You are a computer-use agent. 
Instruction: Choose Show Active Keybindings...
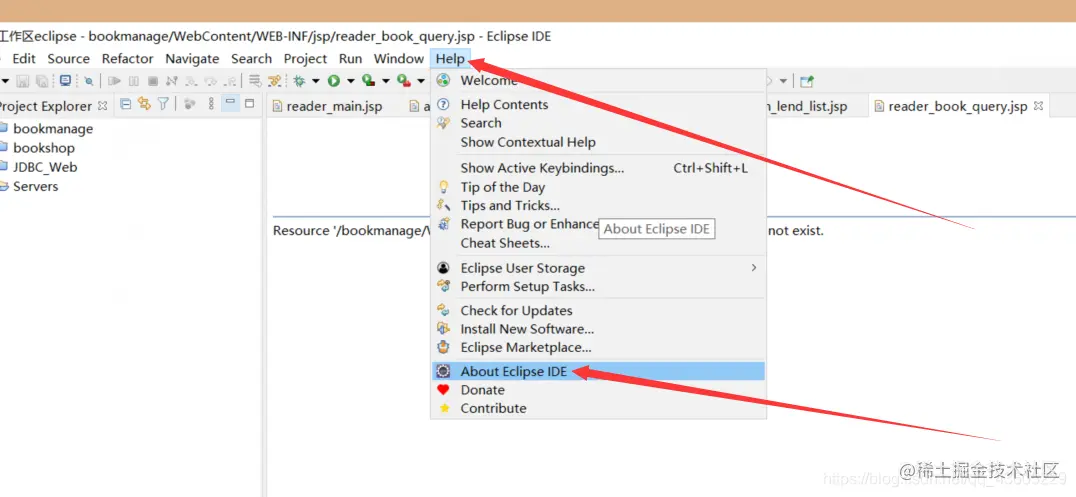(x=598, y=167)
